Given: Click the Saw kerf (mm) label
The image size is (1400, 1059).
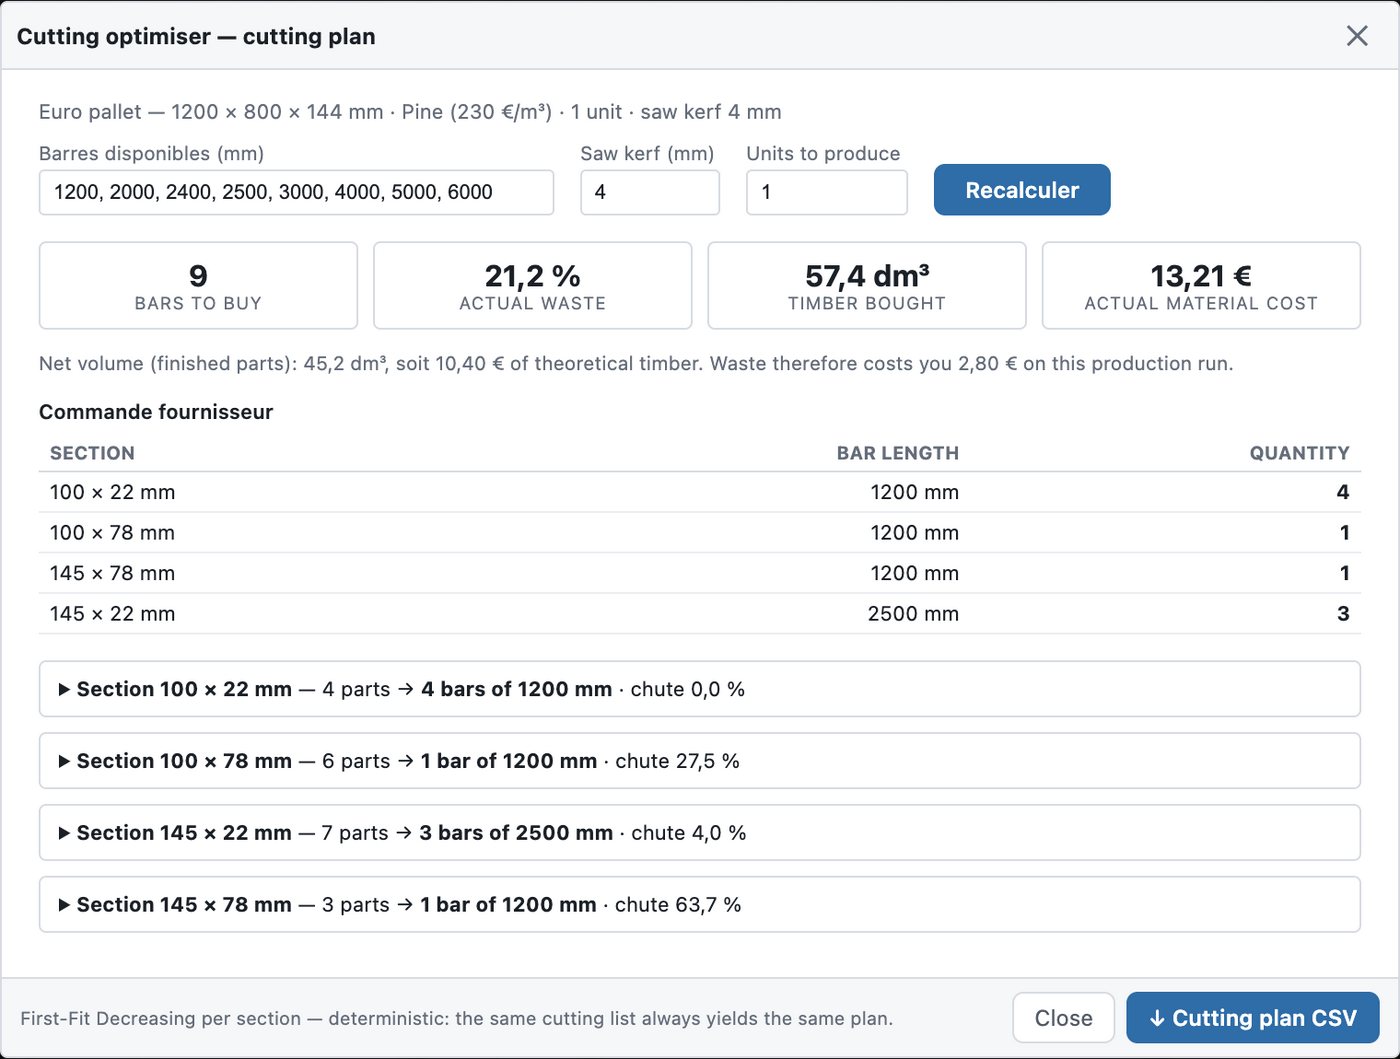Looking at the screenshot, I should (647, 154).
